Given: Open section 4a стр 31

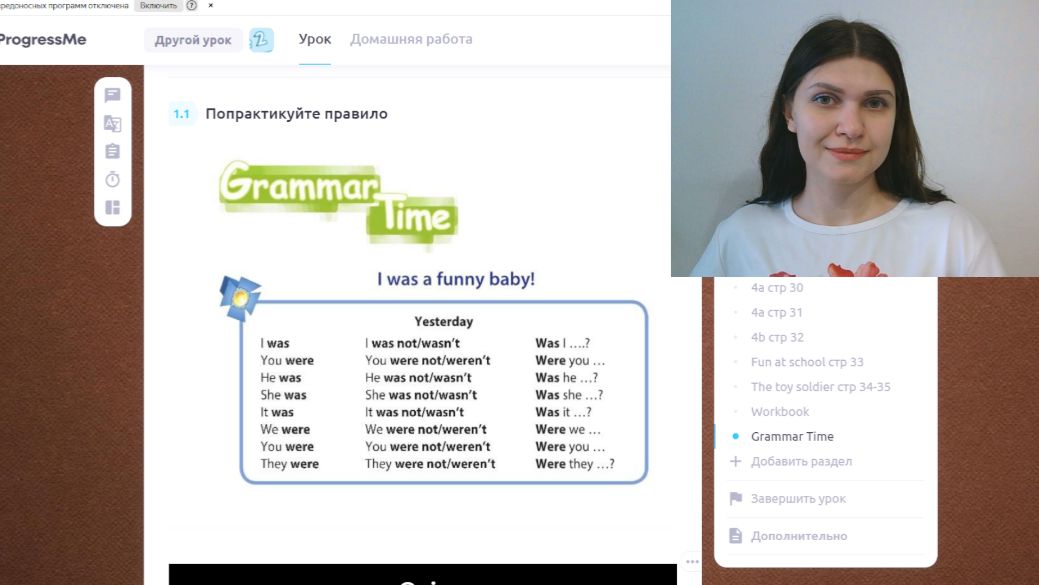Looking at the screenshot, I should click(777, 312).
